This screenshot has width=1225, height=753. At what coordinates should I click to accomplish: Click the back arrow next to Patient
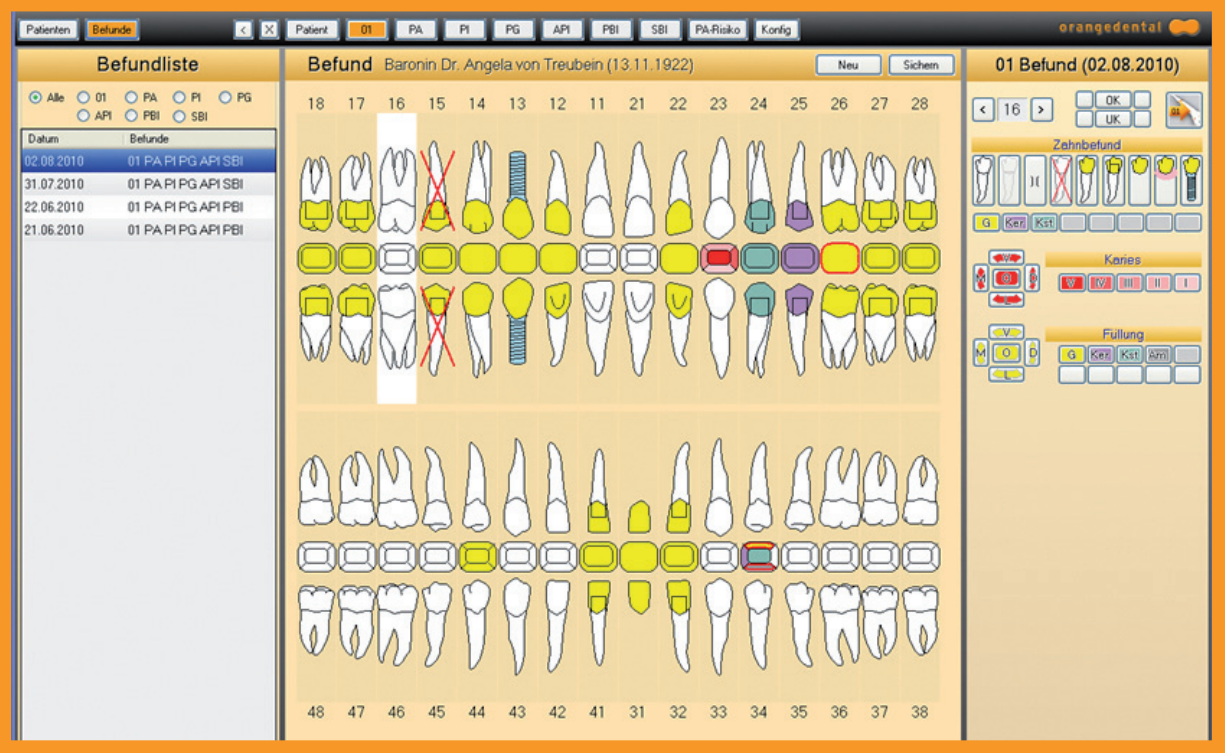pyautogui.click(x=242, y=30)
